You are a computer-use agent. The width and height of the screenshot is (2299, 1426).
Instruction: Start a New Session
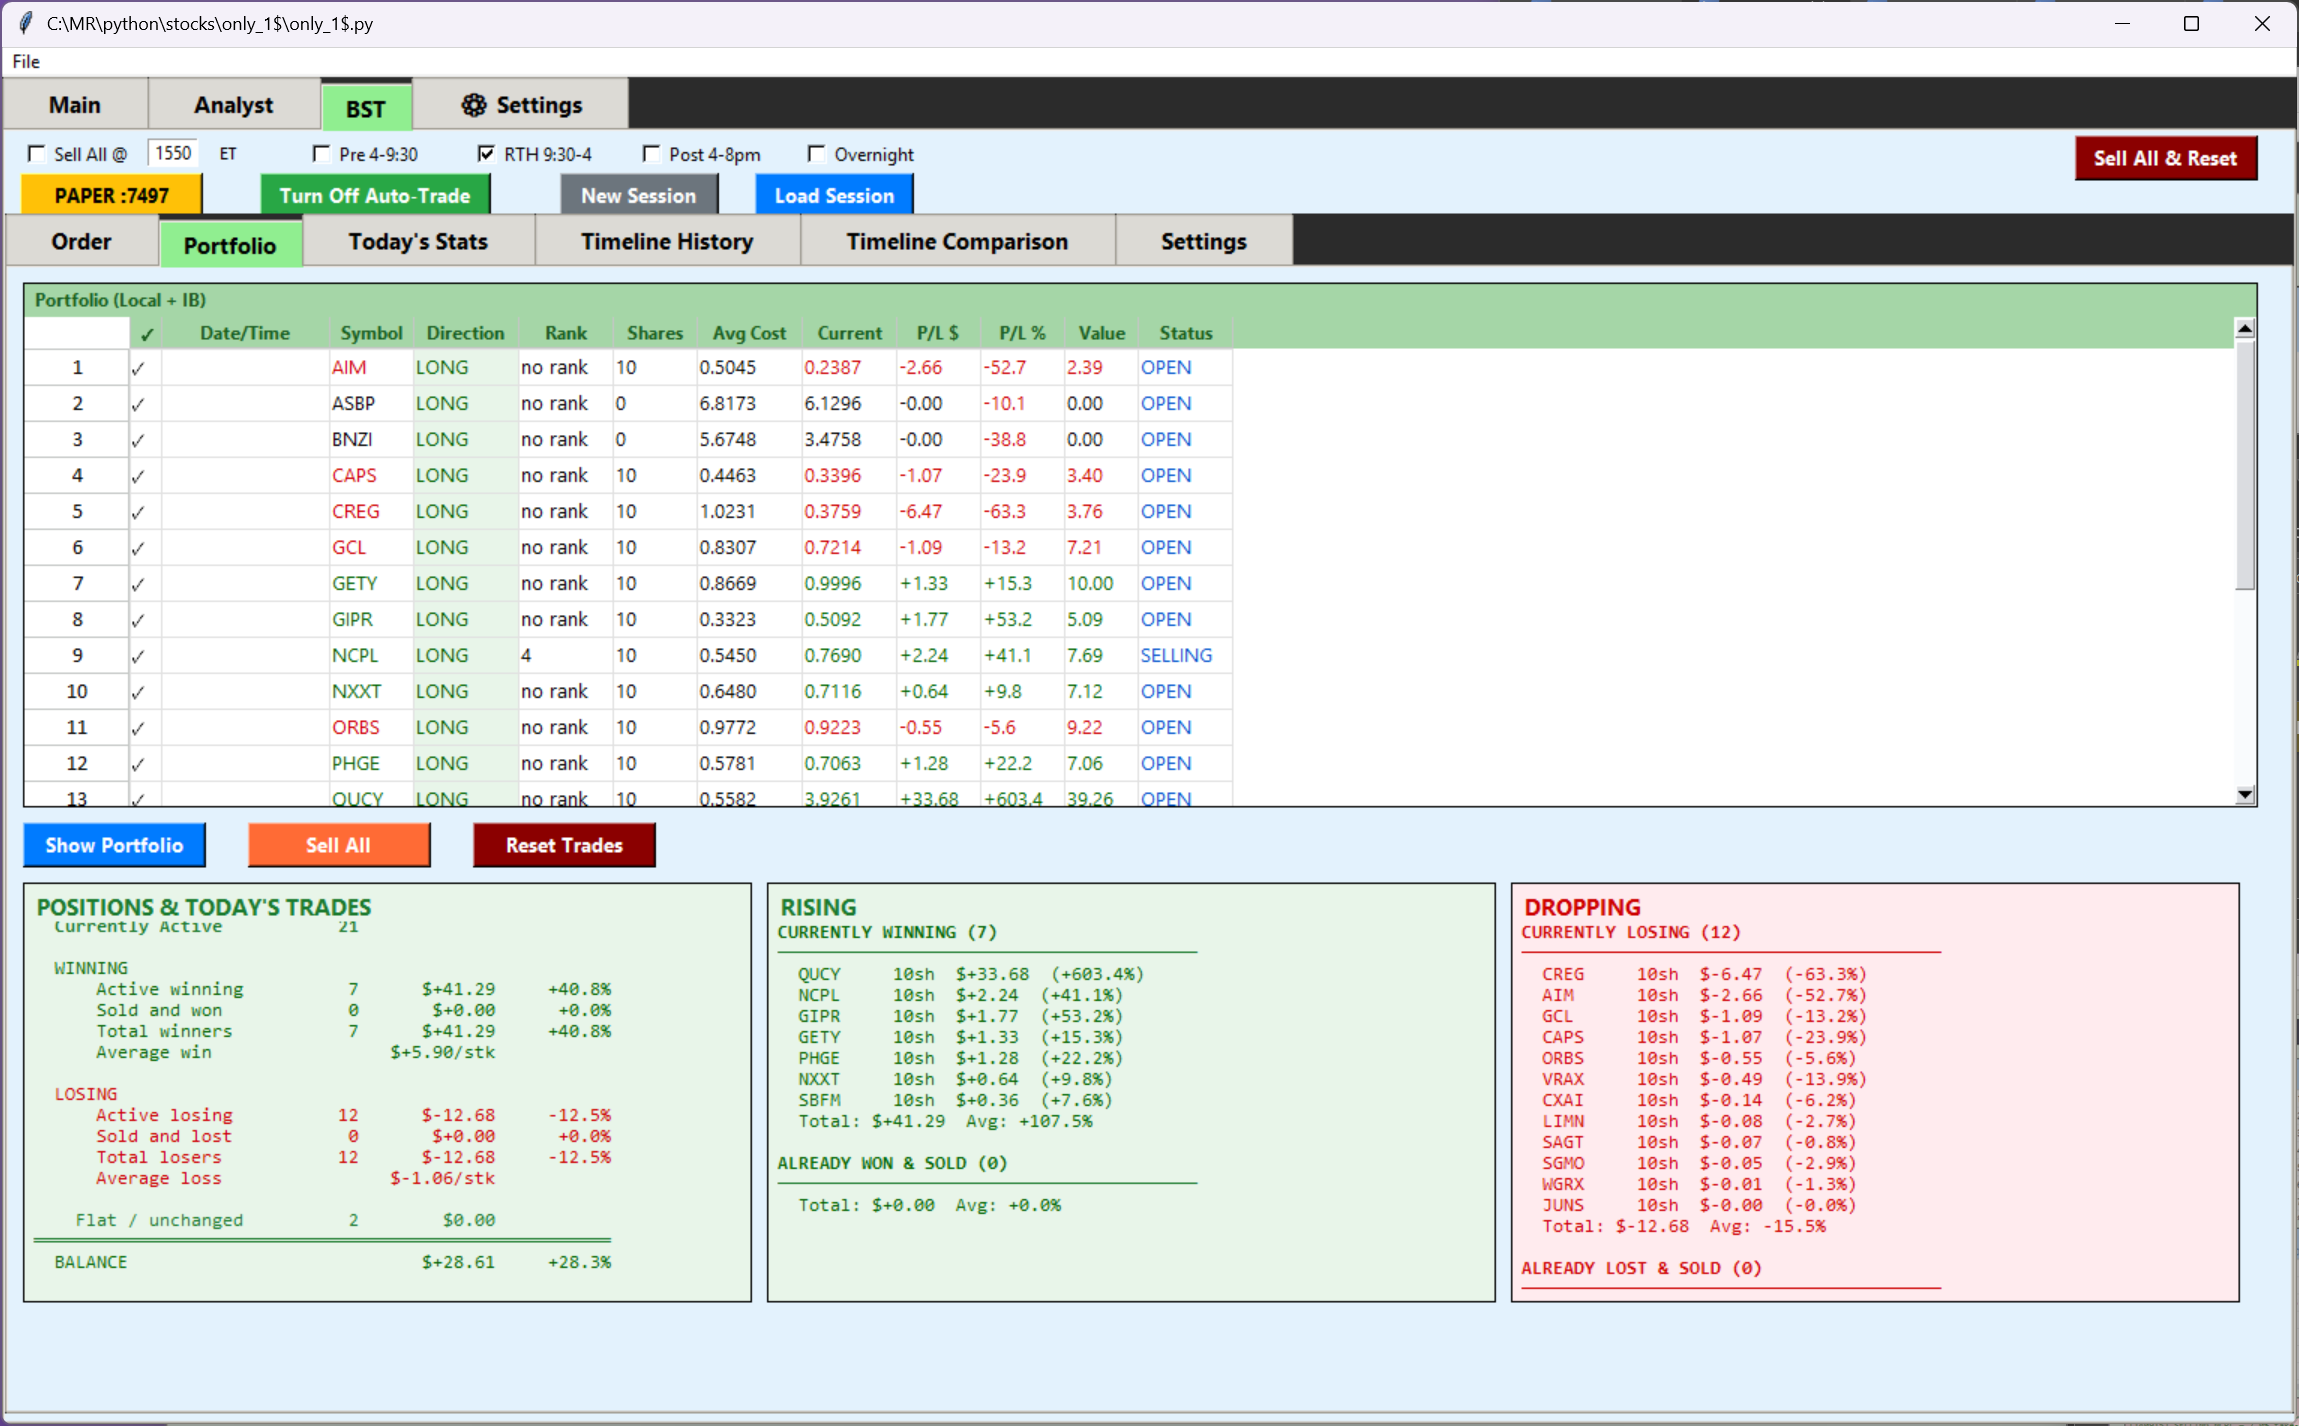point(639,196)
